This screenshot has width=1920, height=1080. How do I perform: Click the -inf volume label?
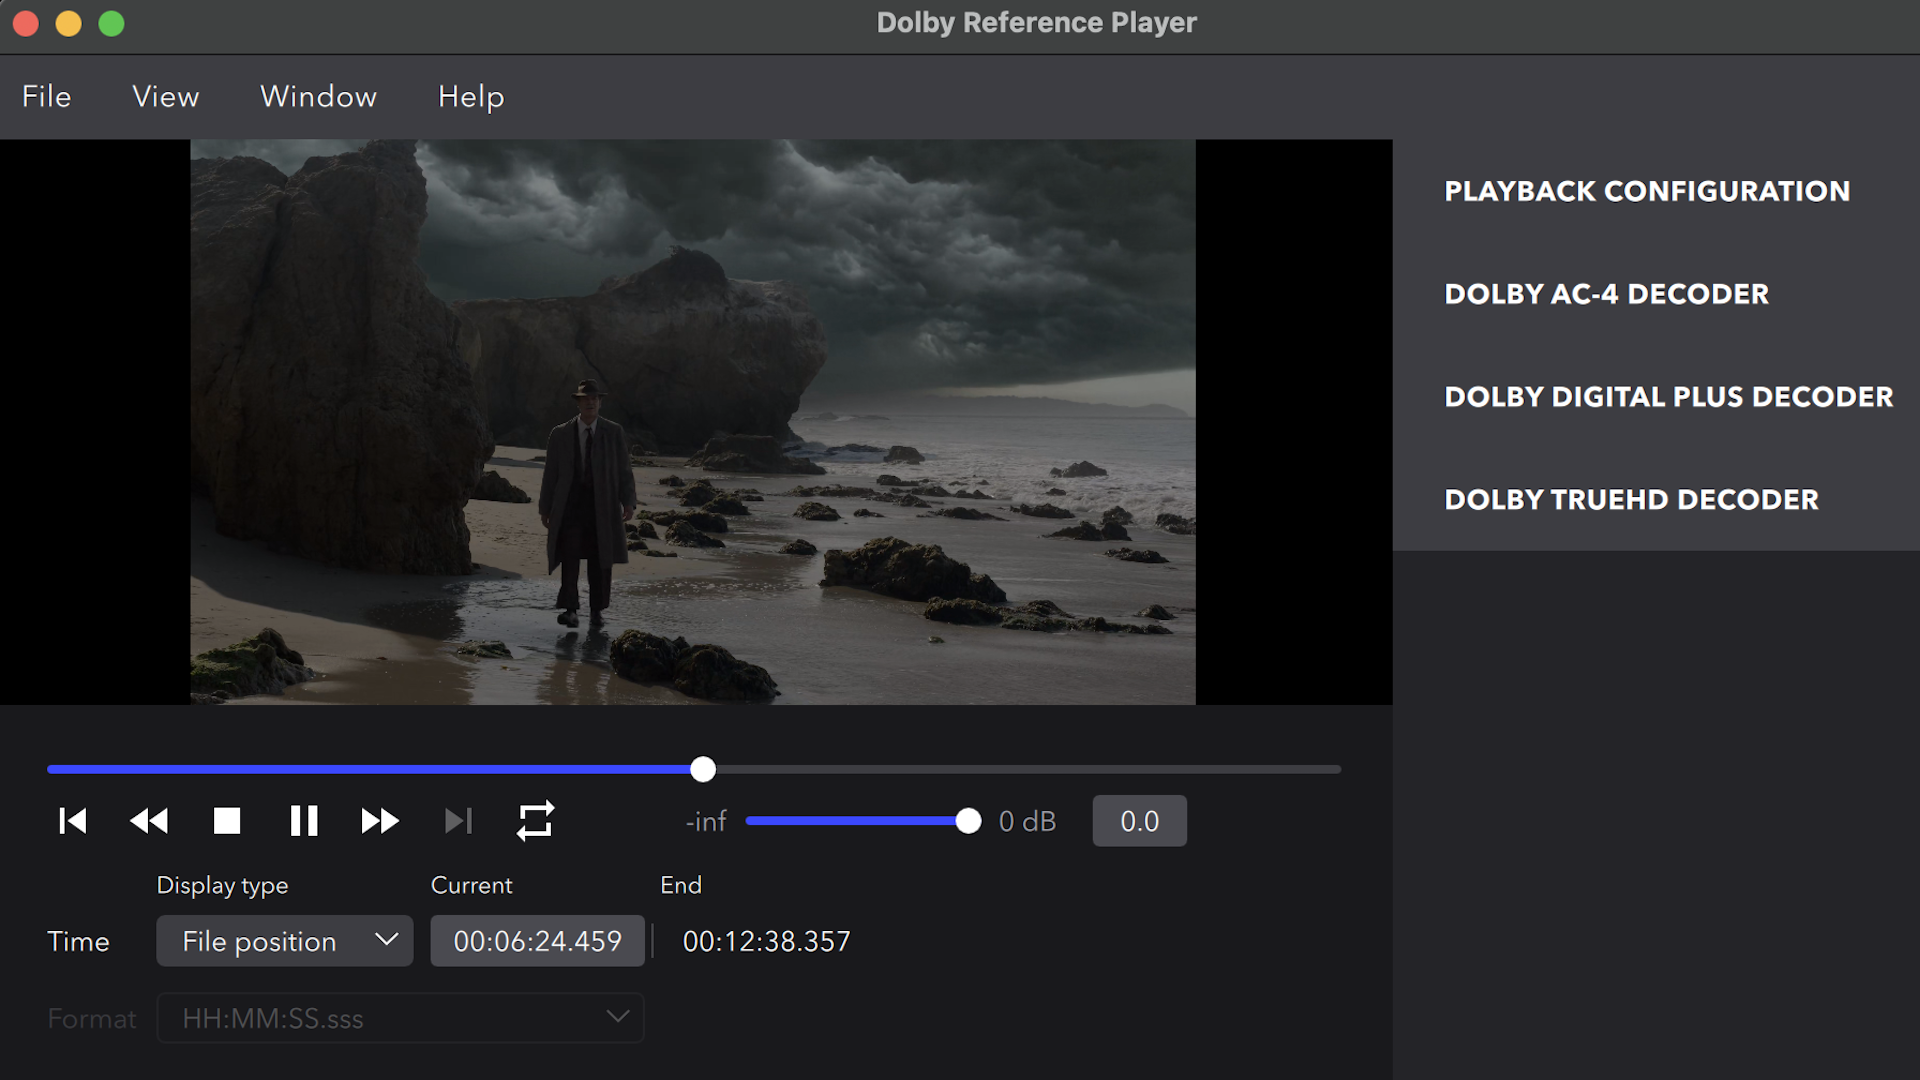coord(705,821)
